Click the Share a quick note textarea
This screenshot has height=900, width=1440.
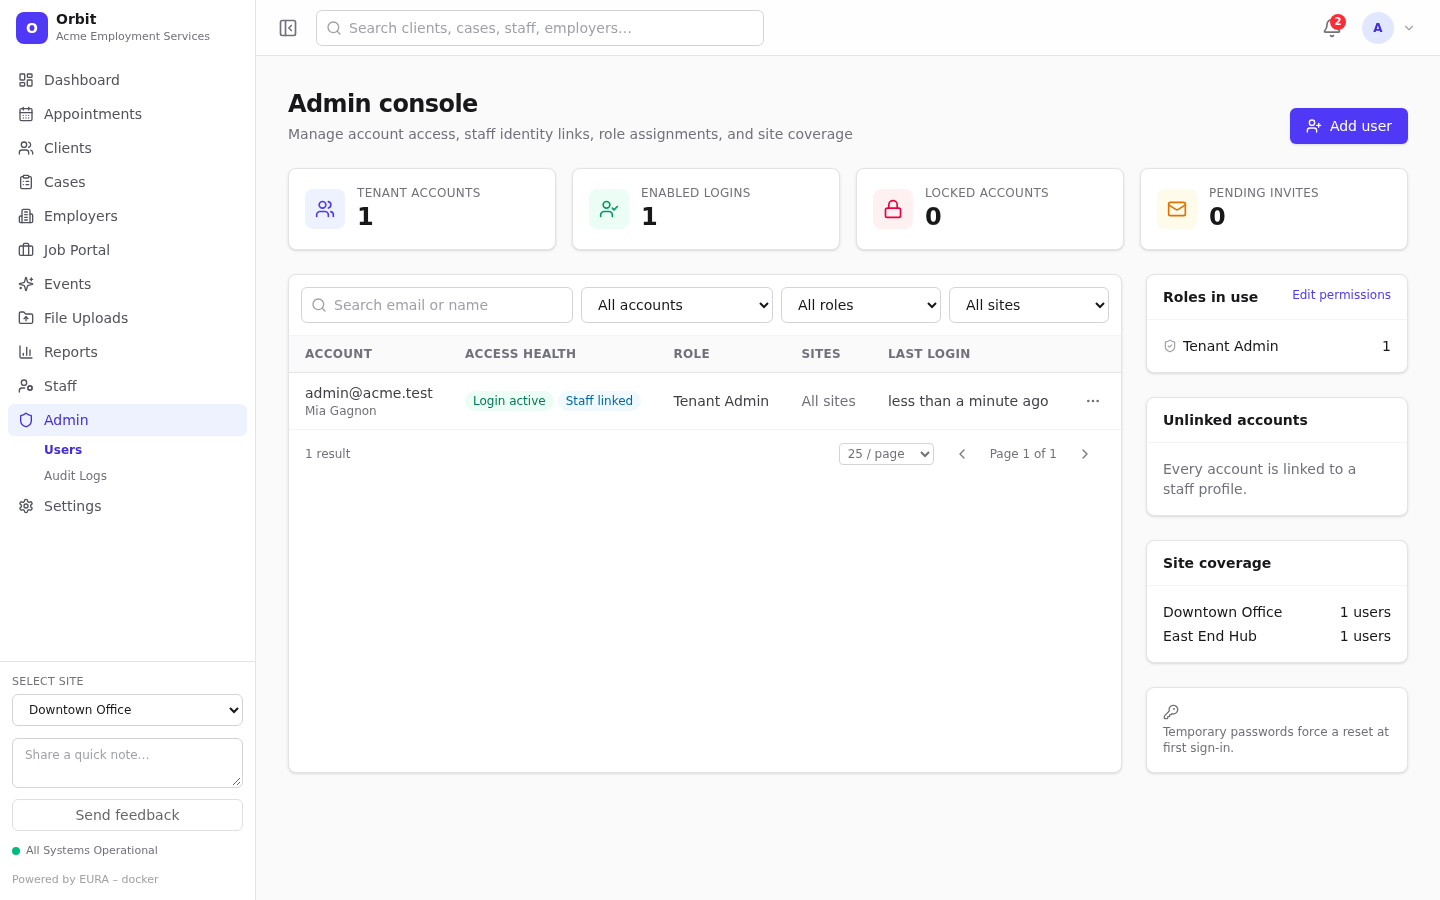(127, 763)
